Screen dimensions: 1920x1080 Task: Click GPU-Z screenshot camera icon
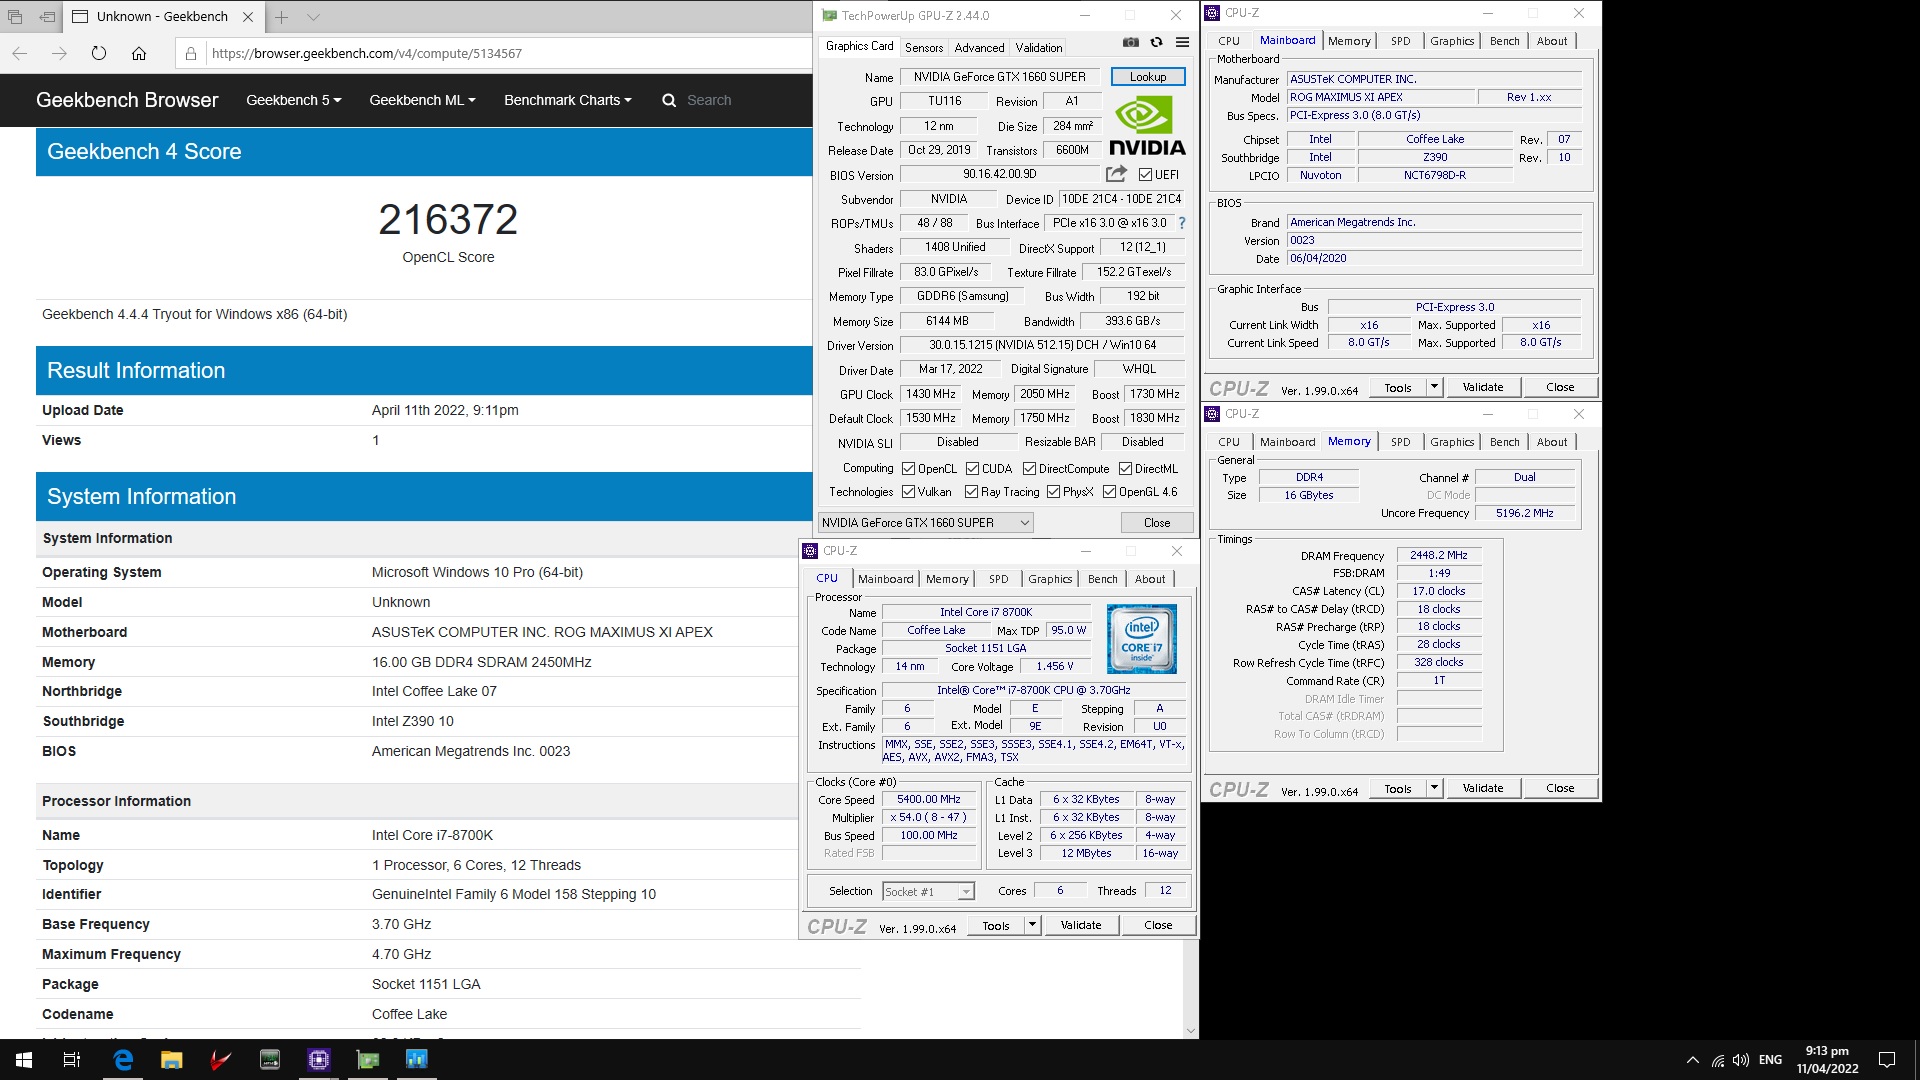click(x=1130, y=42)
